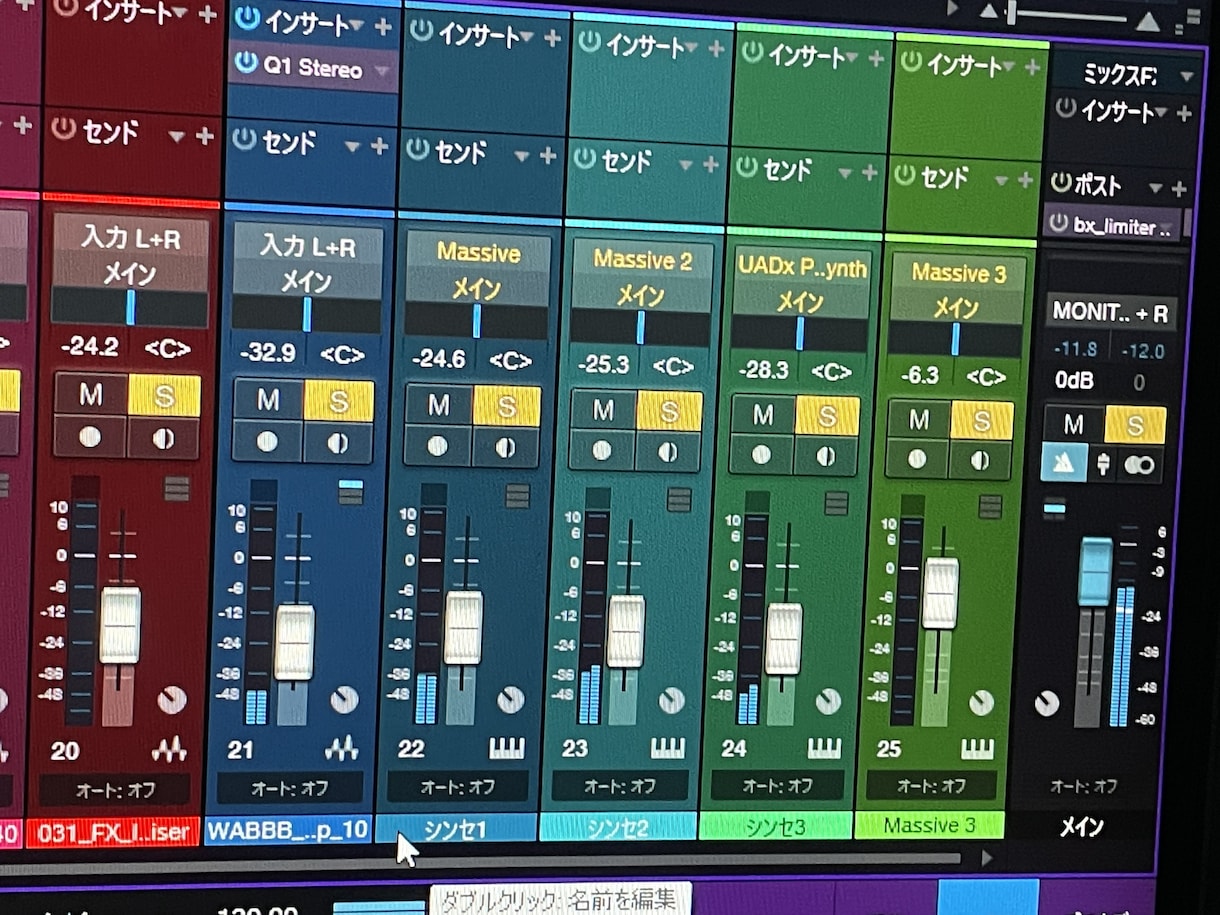Add an insert to the シンセ3 channel
1220x915 pixels.
coord(876,59)
